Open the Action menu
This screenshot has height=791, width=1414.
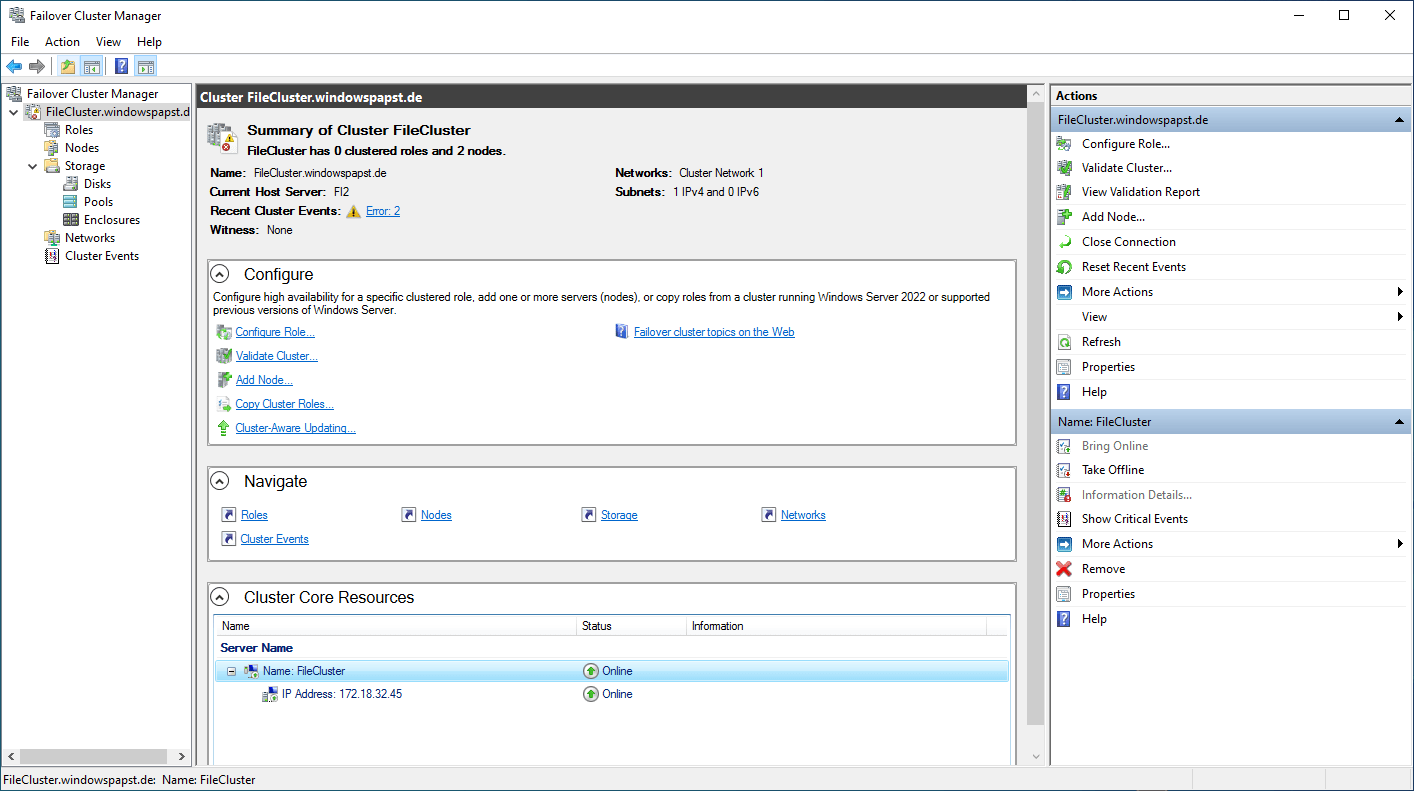point(62,42)
